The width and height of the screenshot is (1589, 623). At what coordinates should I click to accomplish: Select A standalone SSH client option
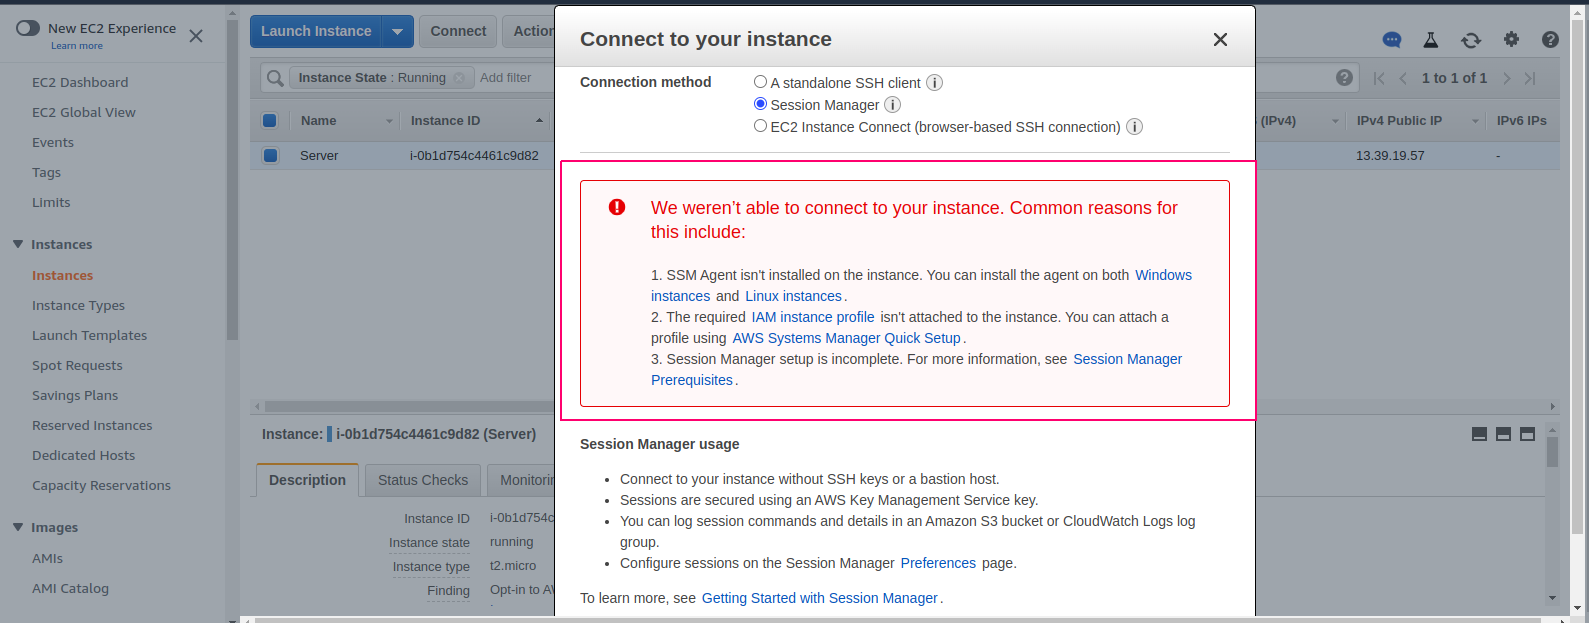pos(760,82)
